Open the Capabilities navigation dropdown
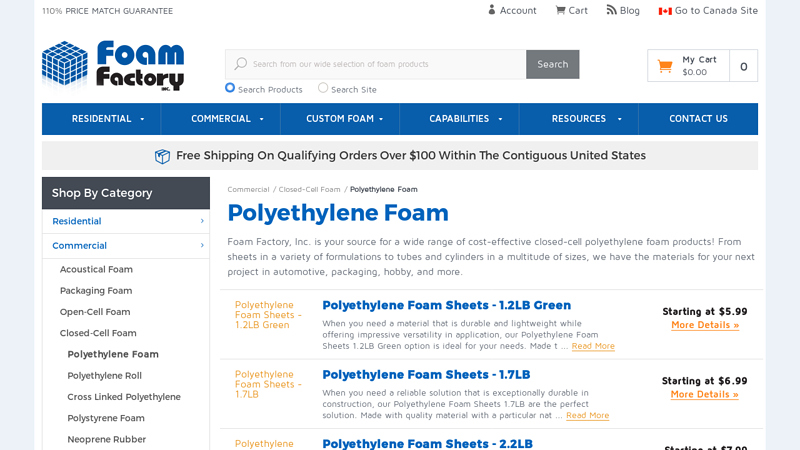800x450 pixels. pyautogui.click(x=459, y=119)
